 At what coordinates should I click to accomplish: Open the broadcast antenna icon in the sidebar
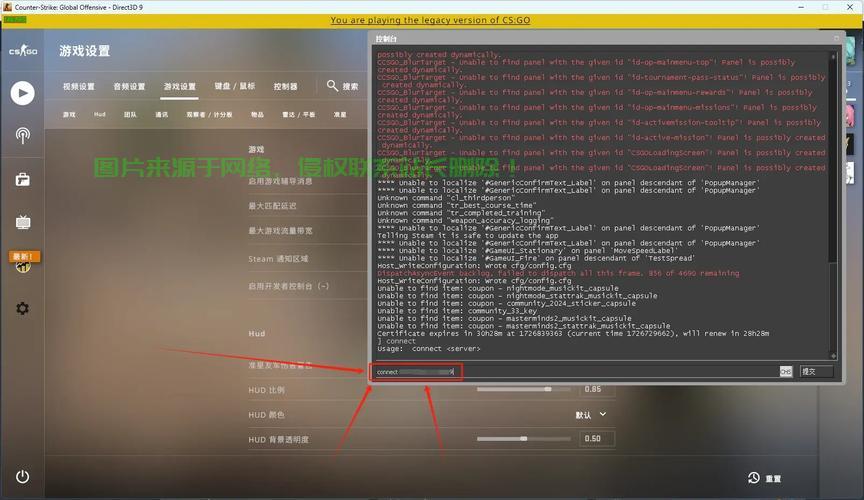click(x=23, y=136)
